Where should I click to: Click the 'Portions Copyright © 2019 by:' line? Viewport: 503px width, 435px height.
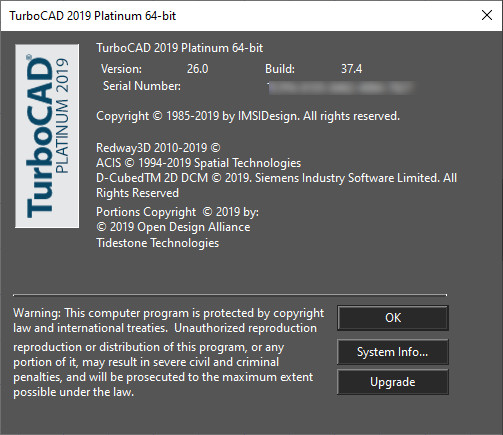point(177,212)
